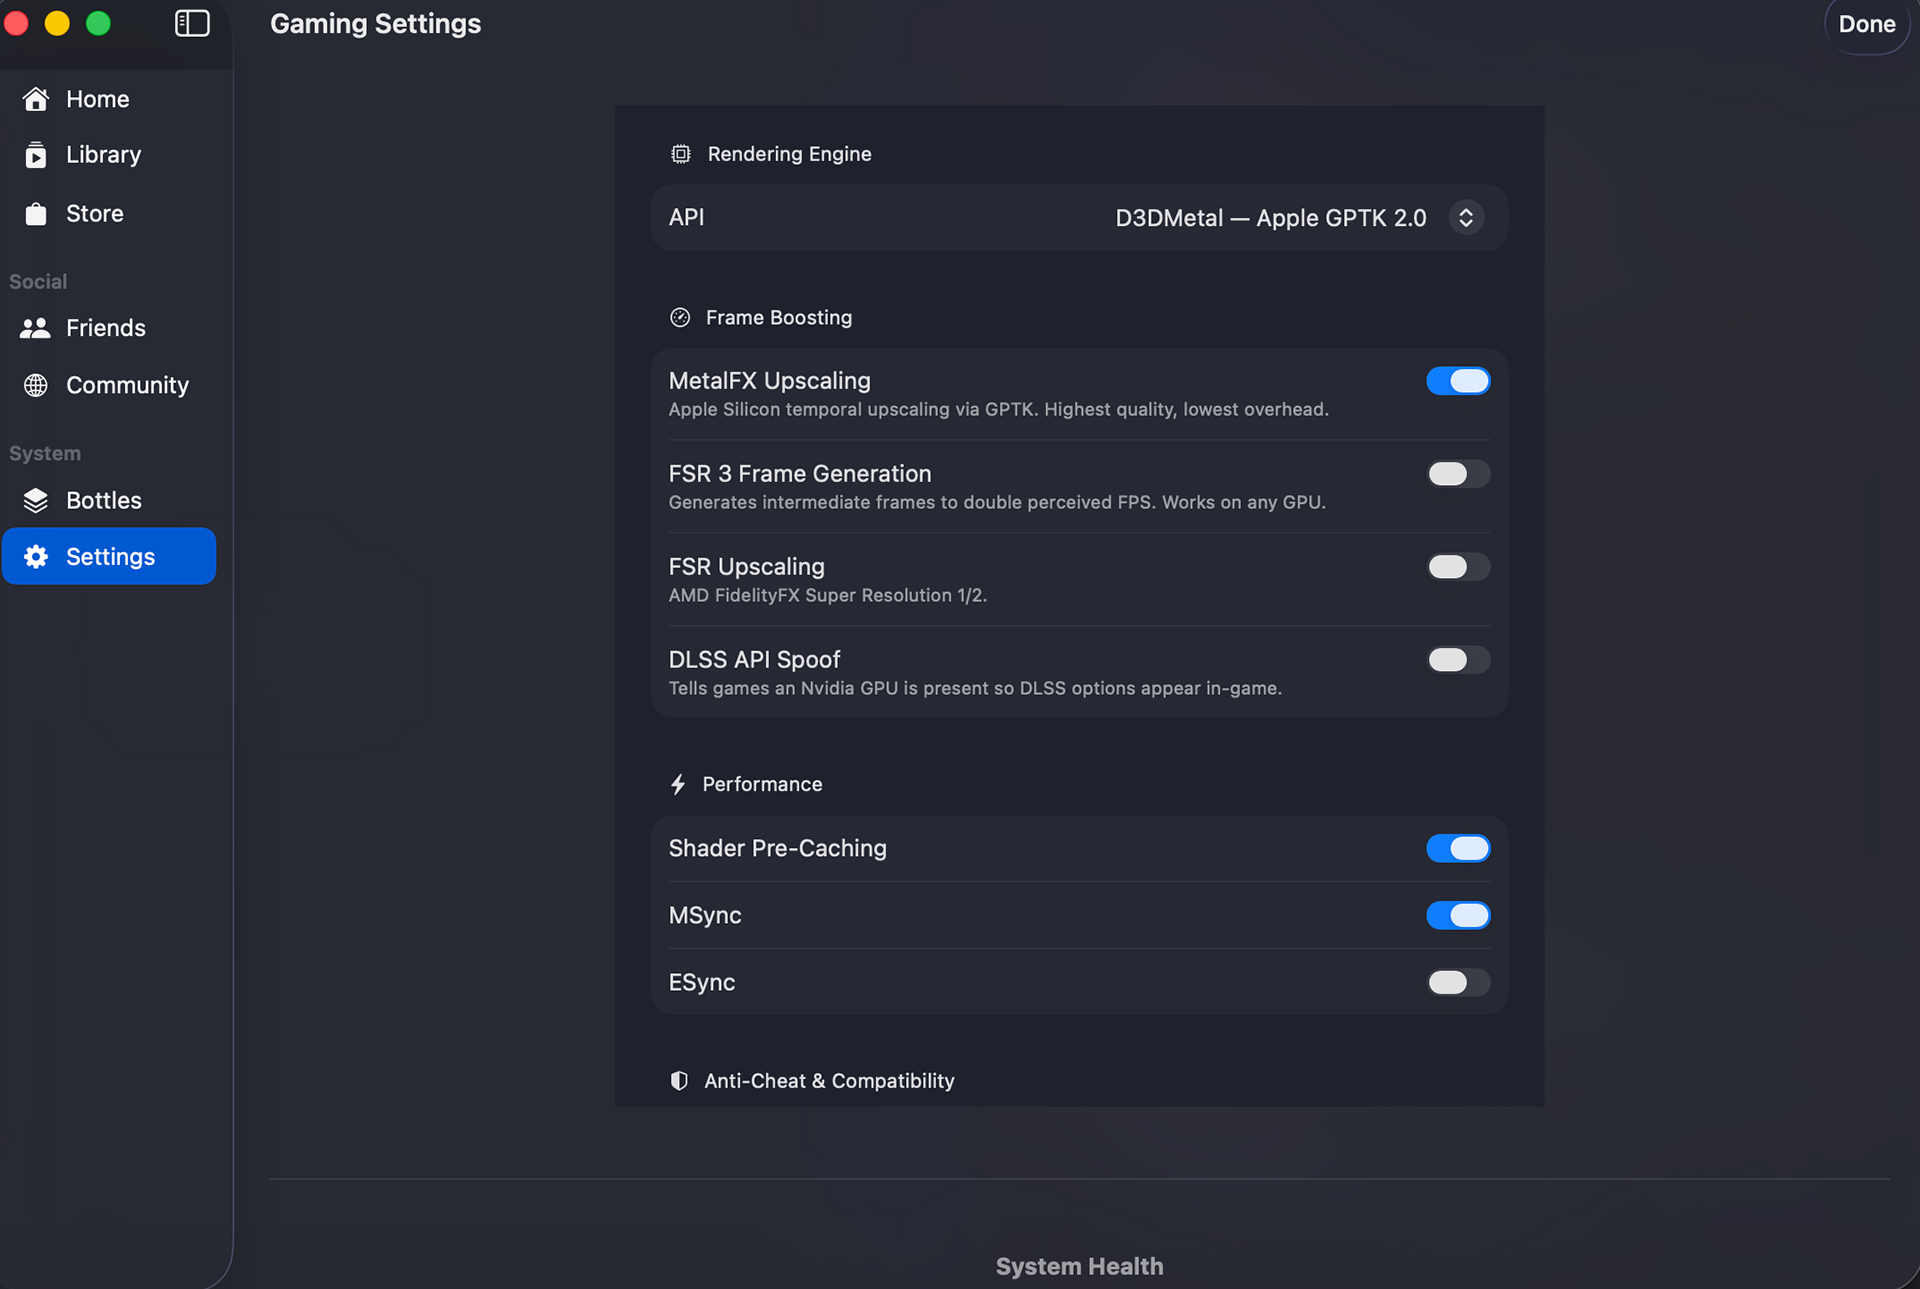Turn off the MSync switch
The image size is (1920, 1289).
(x=1457, y=915)
